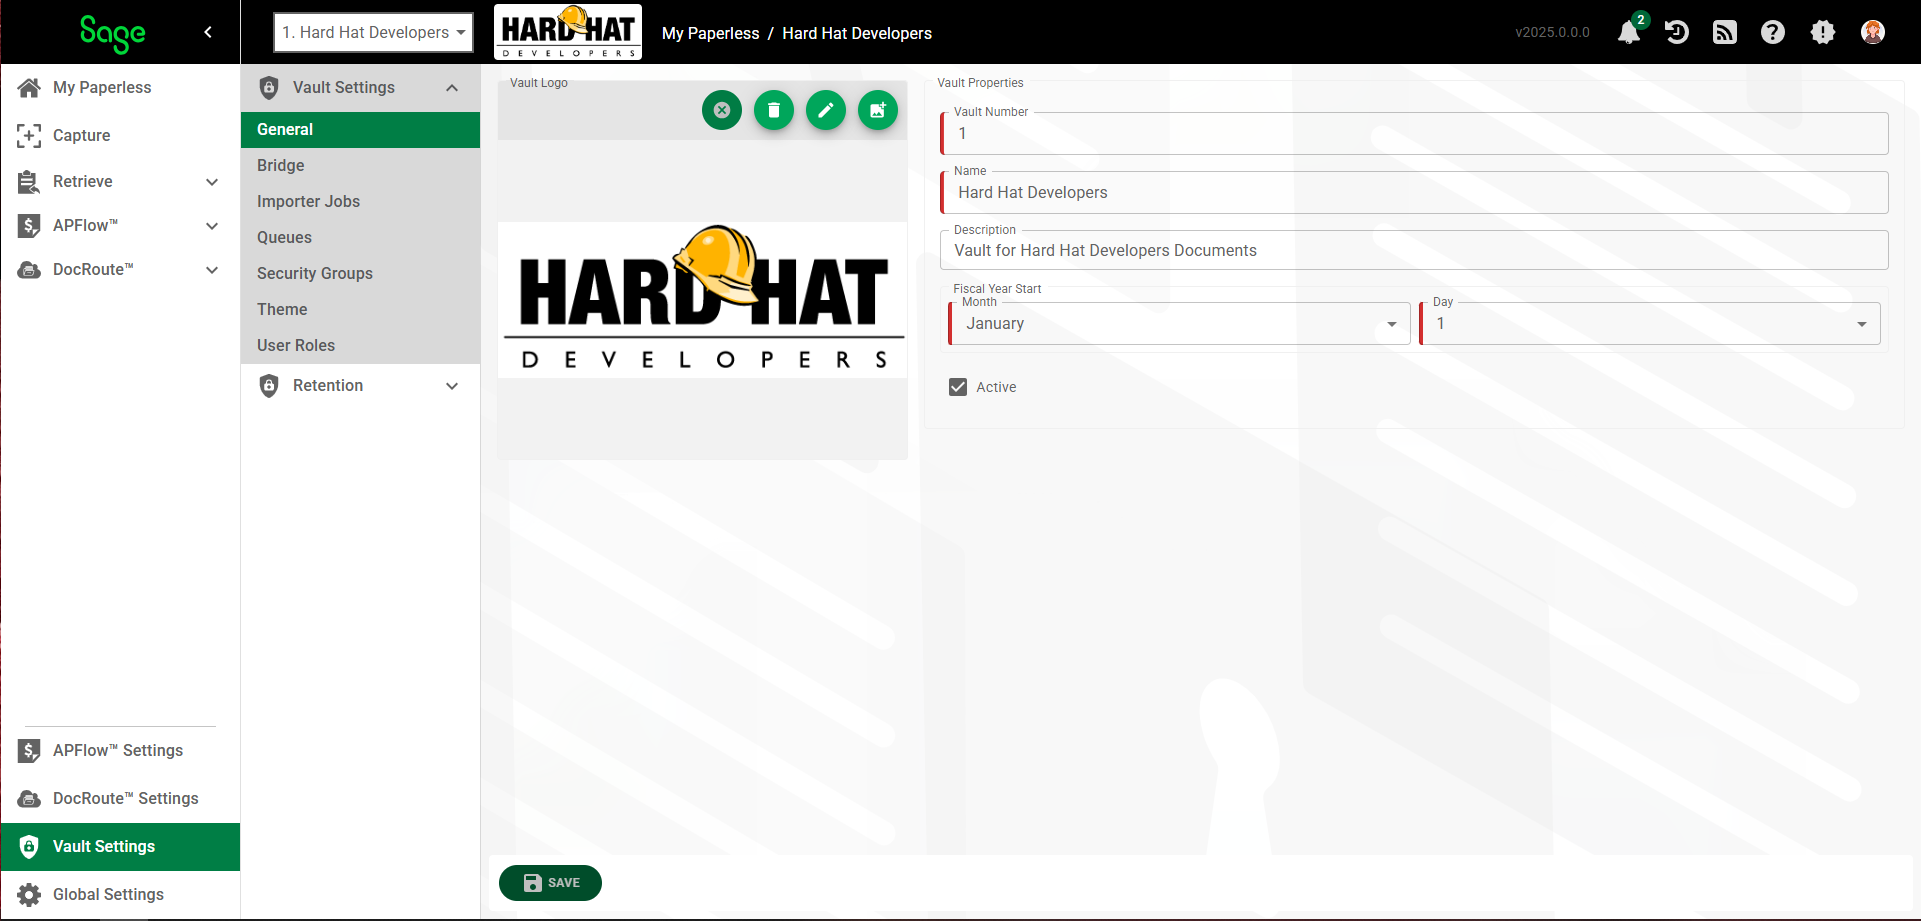Open the history clock icon
This screenshot has height=921, width=1921.
pyautogui.click(x=1677, y=32)
